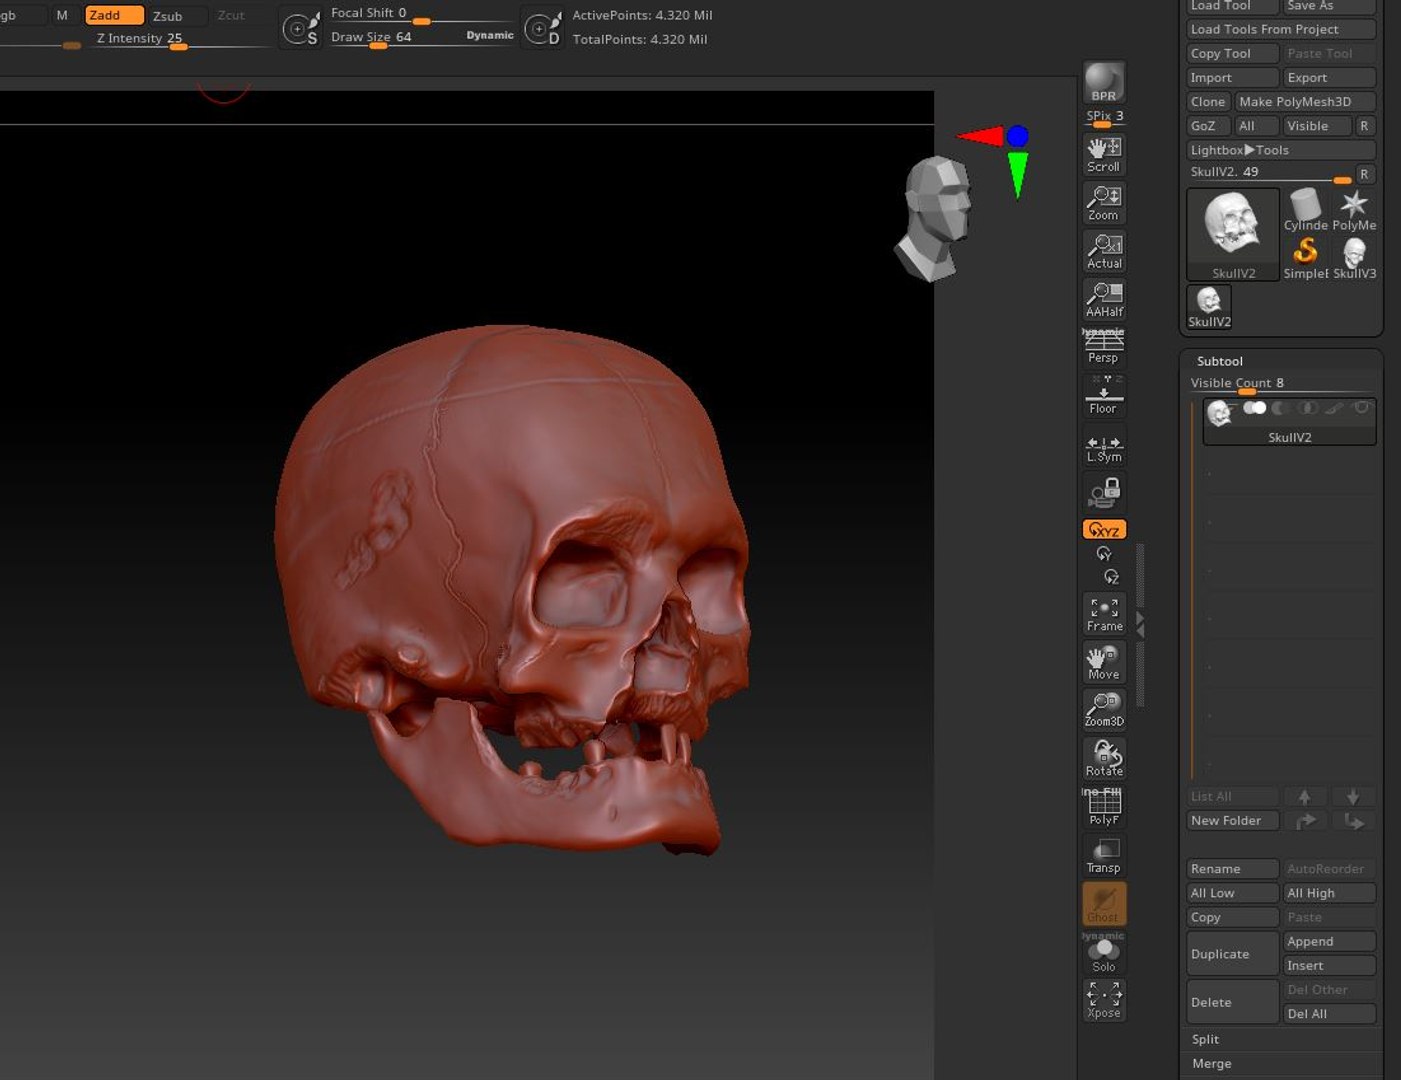
Task: Toggle the SkullV2 subtool eye icon
Action: pyautogui.click(x=1361, y=408)
